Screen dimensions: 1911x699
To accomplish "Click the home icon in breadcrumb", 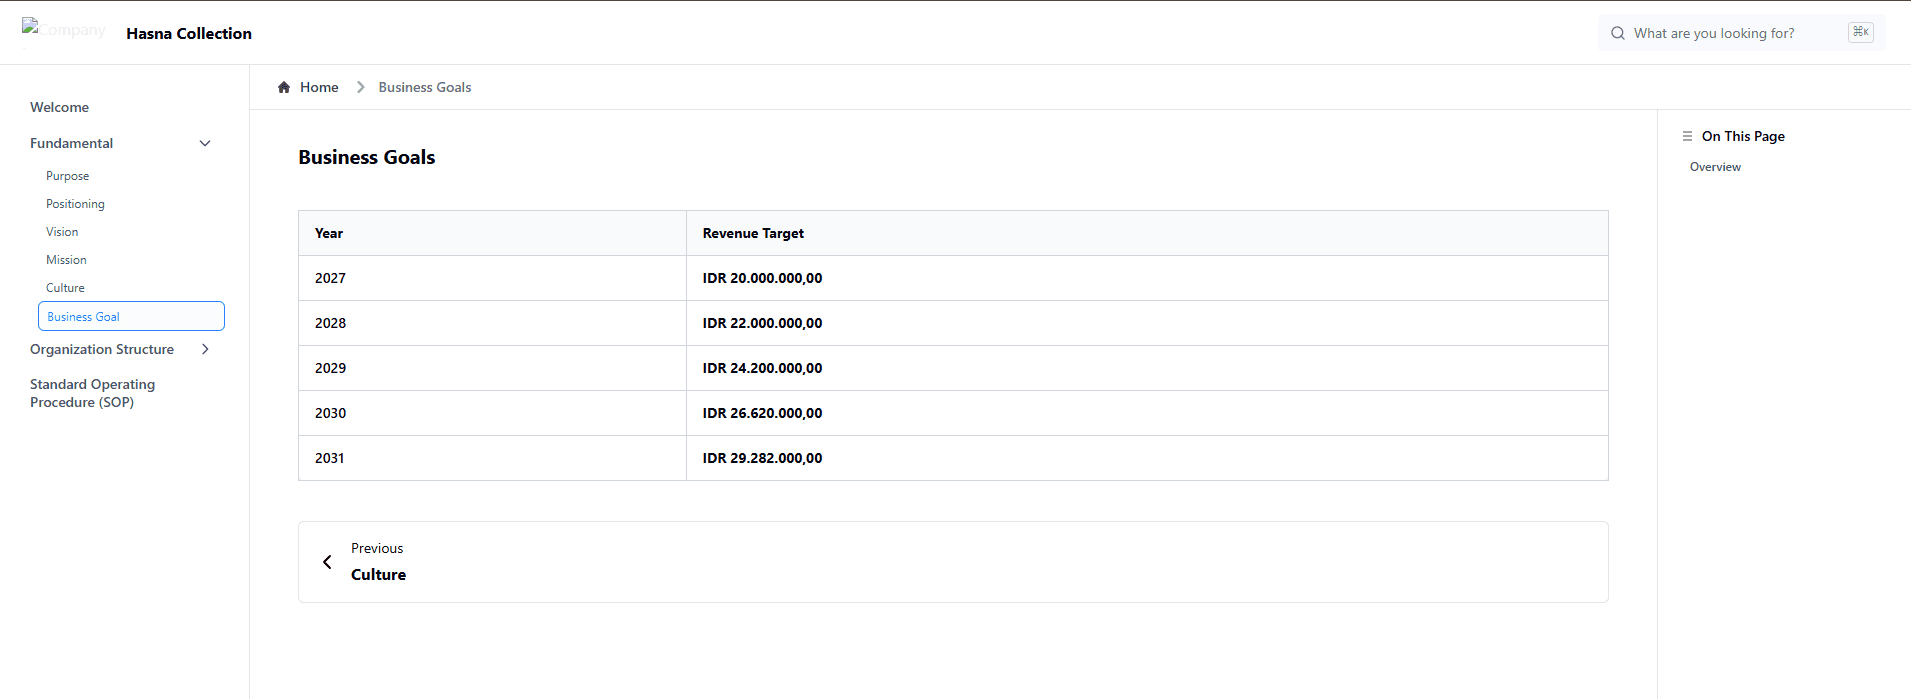I will [x=284, y=87].
